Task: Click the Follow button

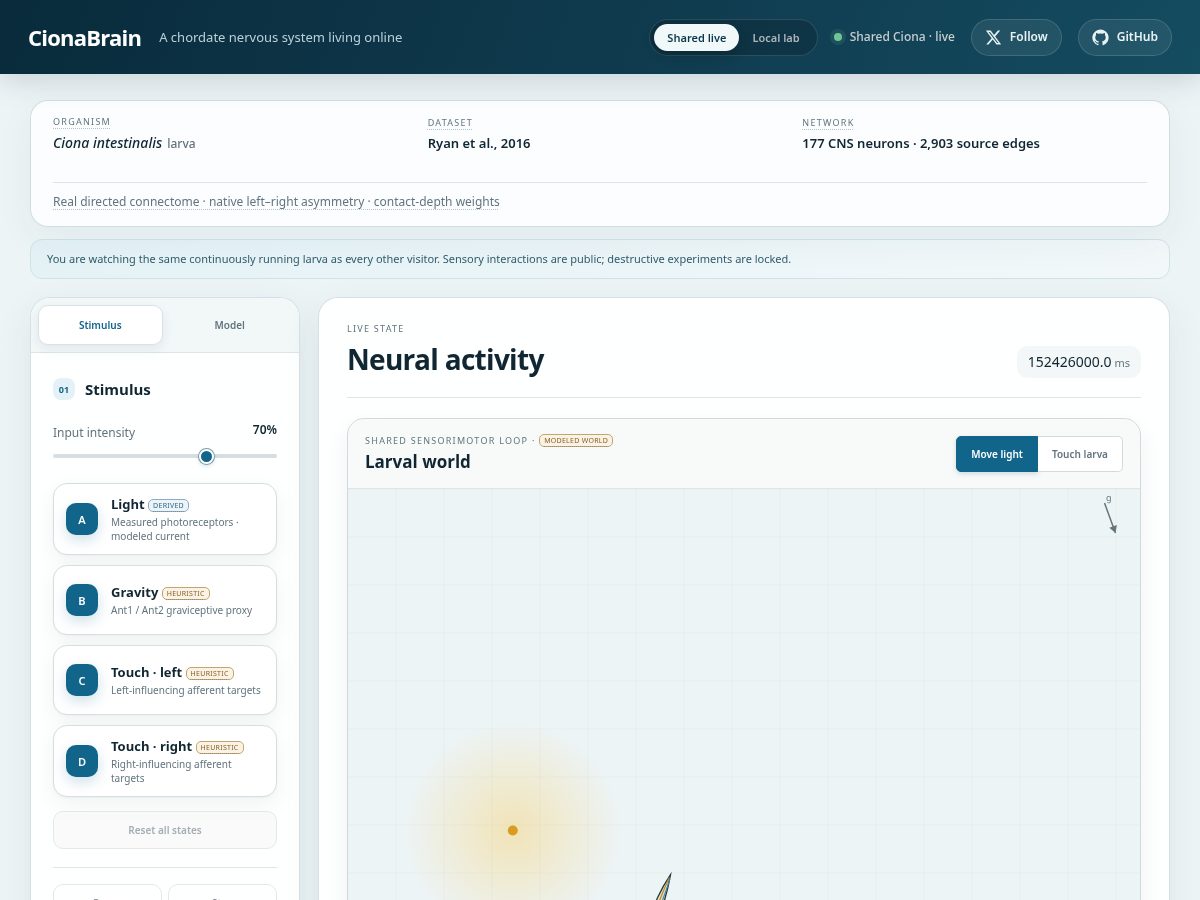Action: pyautogui.click(x=1016, y=37)
